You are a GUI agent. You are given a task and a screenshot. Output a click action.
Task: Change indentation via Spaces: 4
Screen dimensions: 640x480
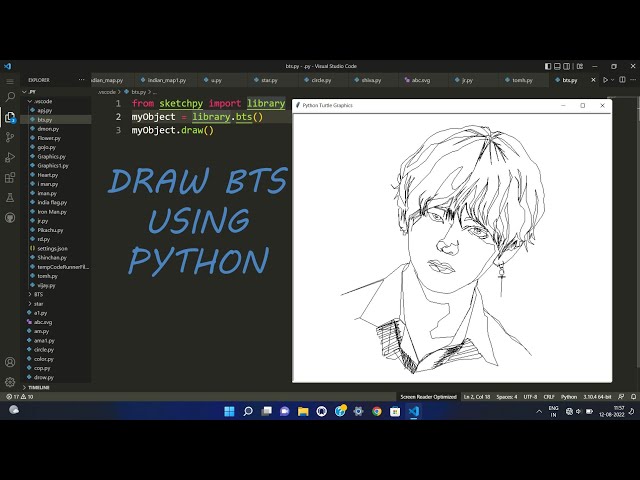pyautogui.click(x=507, y=397)
